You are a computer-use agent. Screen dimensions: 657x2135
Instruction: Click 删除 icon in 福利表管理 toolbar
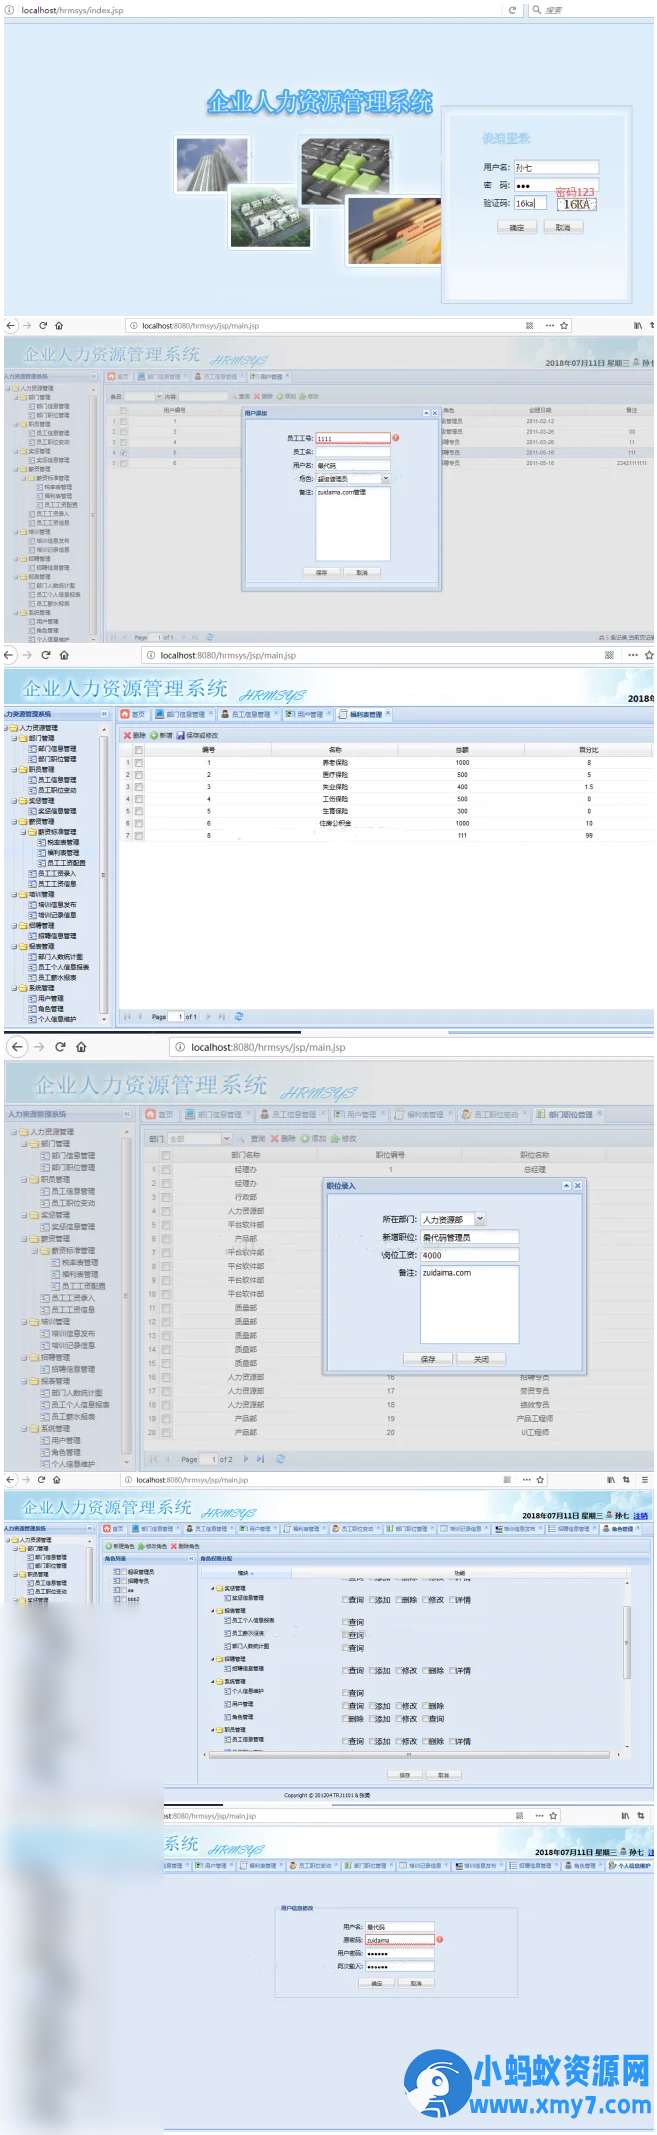click(x=128, y=735)
